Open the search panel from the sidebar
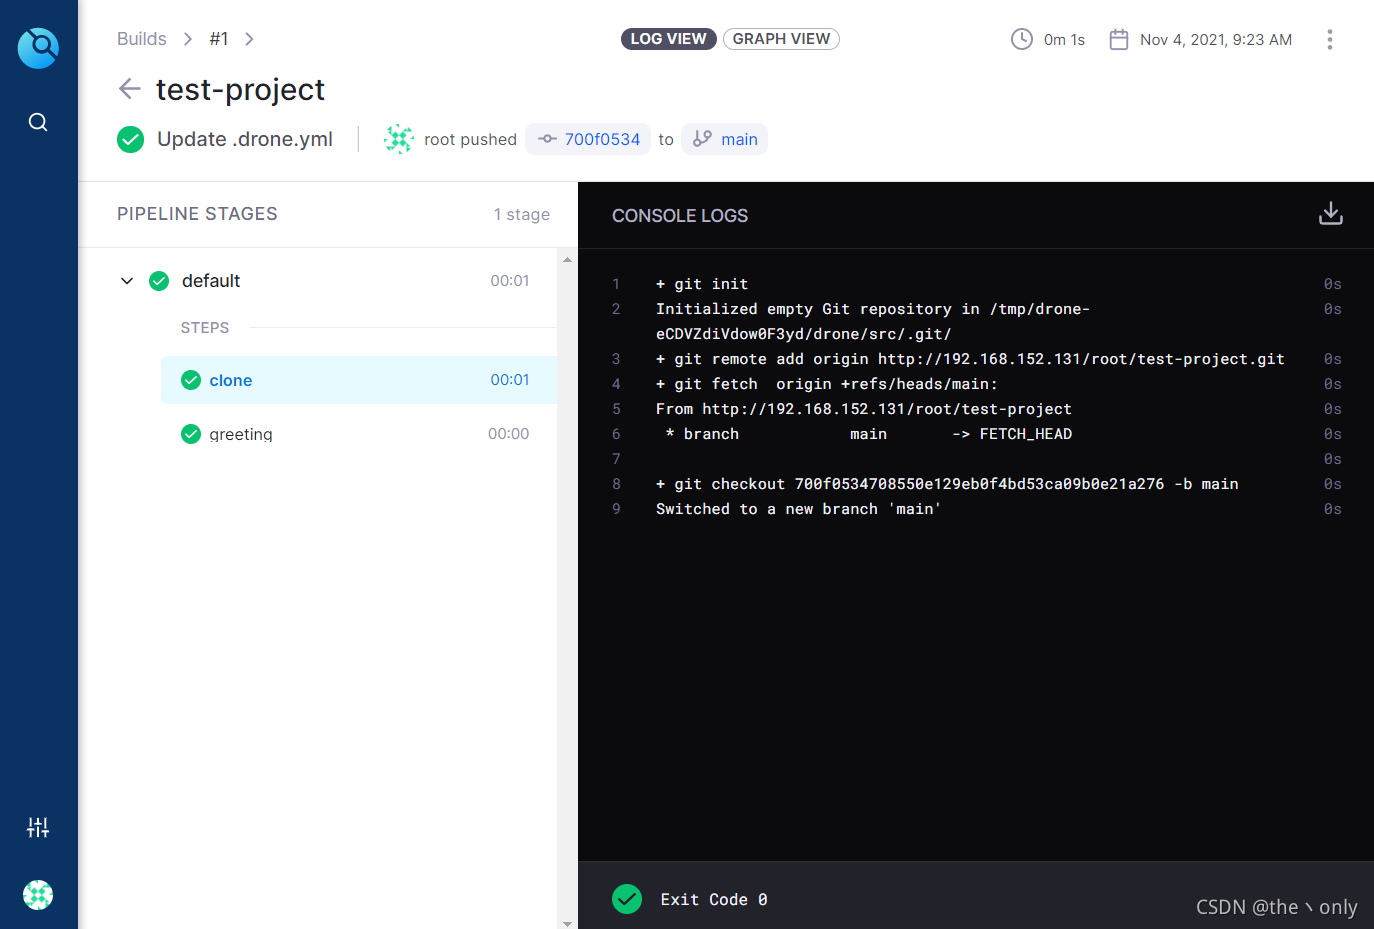Image resolution: width=1374 pixels, height=929 pixels. 38,121
